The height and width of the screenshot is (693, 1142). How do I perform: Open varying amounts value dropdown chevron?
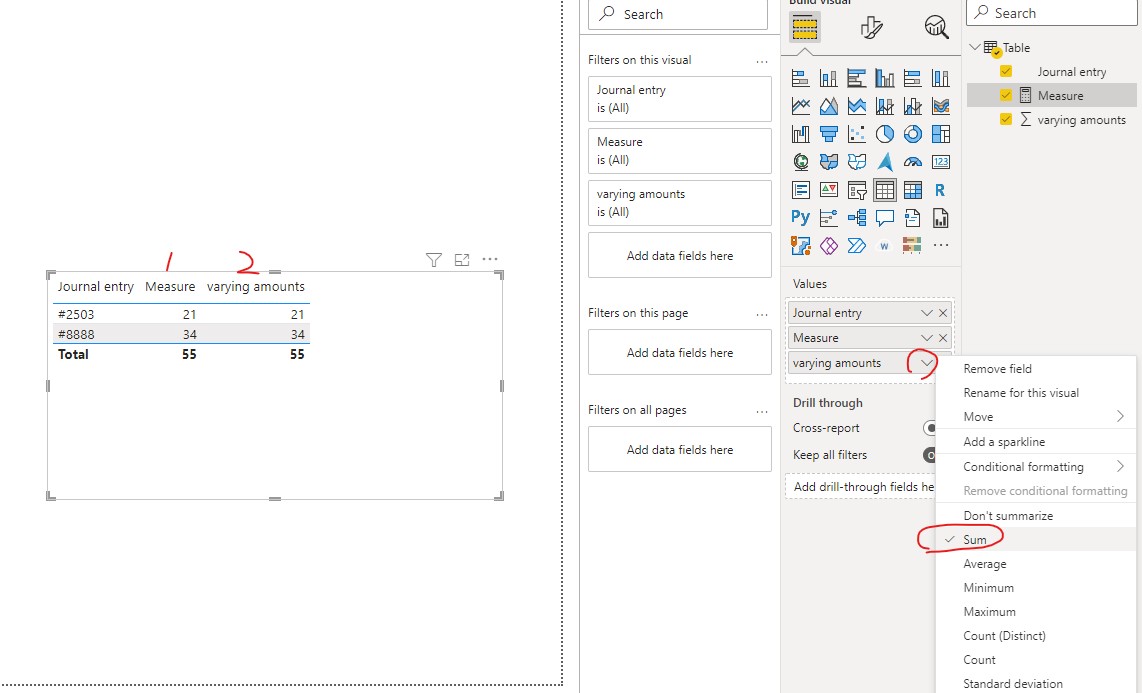(926, 363)
